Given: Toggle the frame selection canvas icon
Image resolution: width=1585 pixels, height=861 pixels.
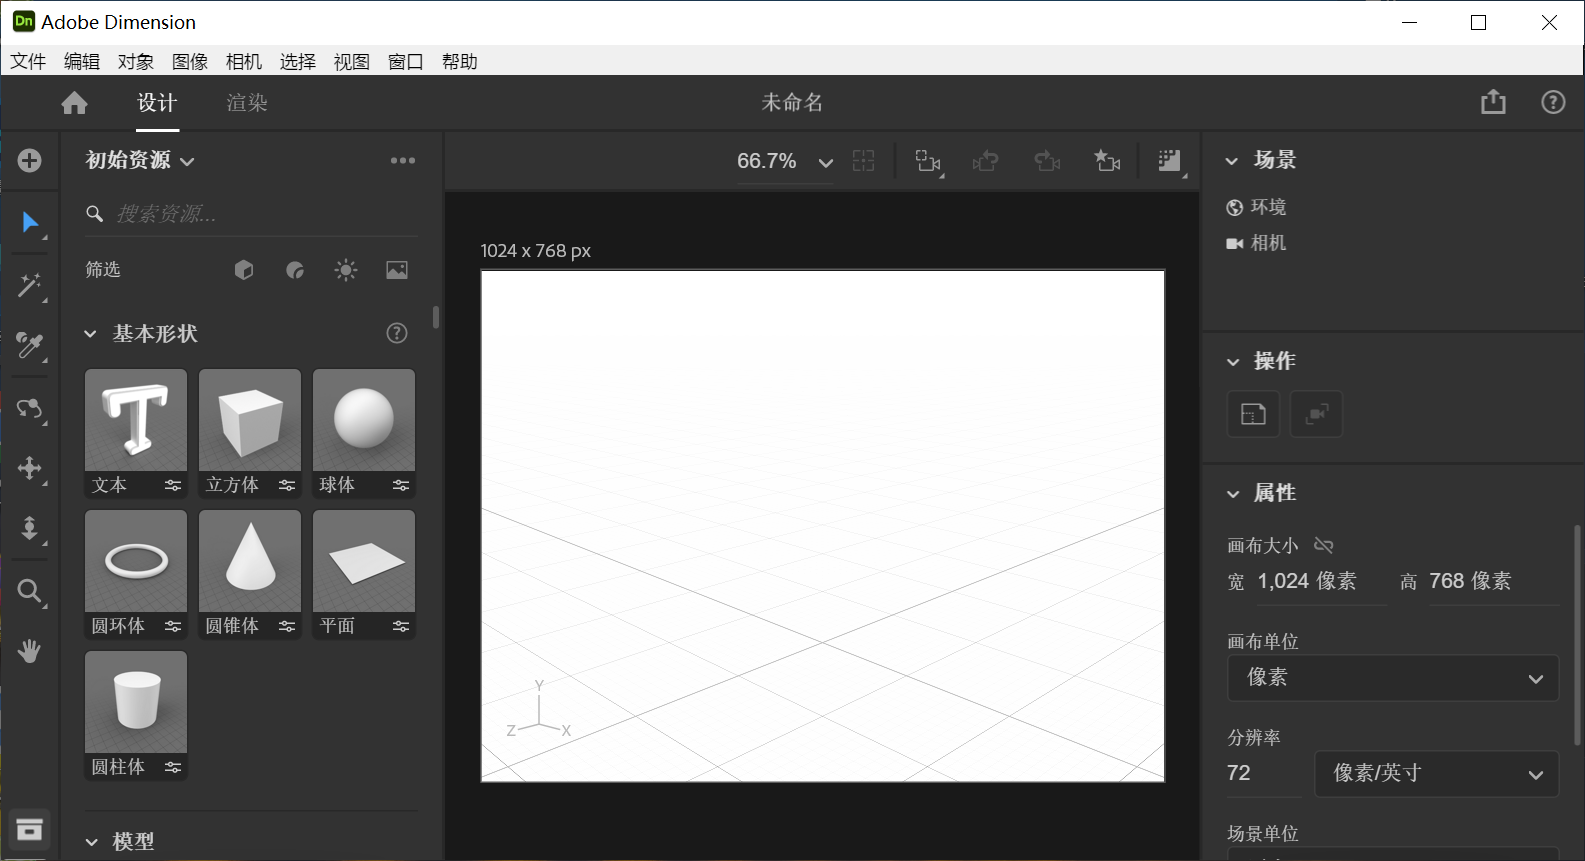Looking at the screenshot, I should point(864,161).
